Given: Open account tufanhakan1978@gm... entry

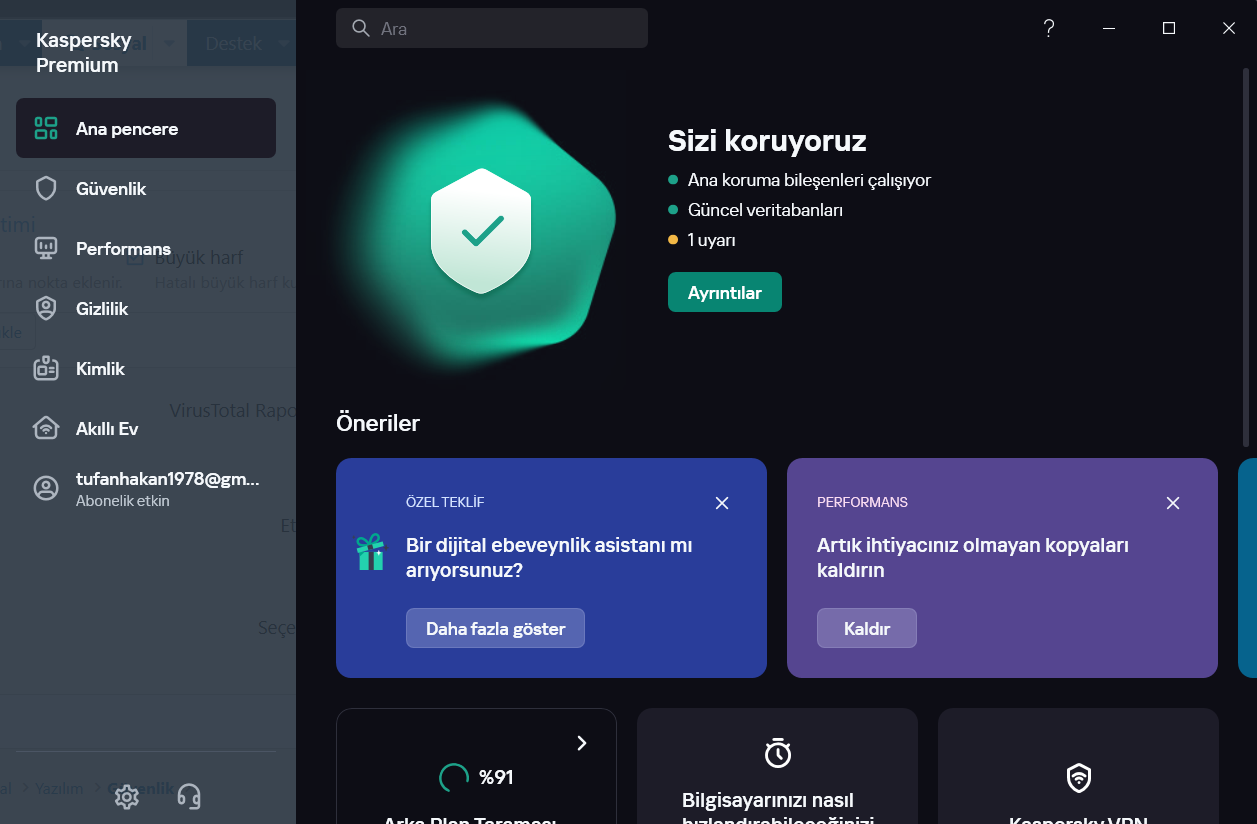Looking at the screenshot, I should click(146, 488).
